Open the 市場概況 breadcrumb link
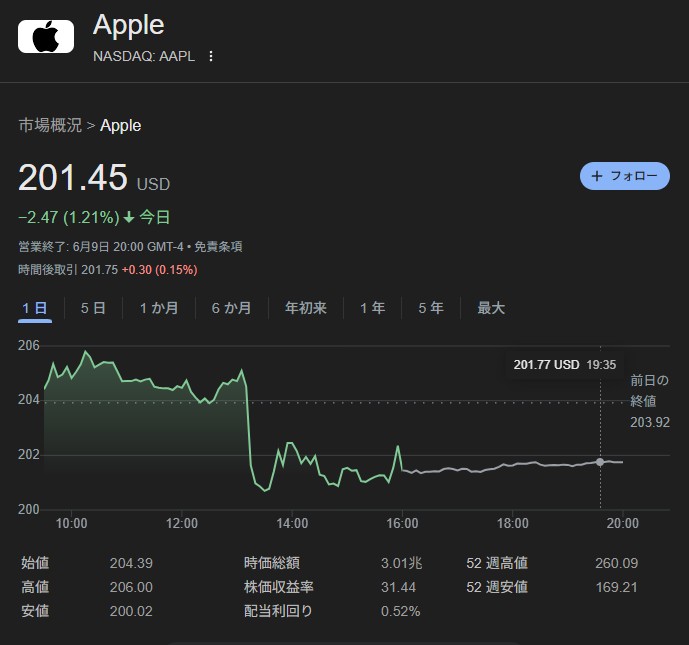The width and height of the screenshot is (689, 645). pos(50,125)
